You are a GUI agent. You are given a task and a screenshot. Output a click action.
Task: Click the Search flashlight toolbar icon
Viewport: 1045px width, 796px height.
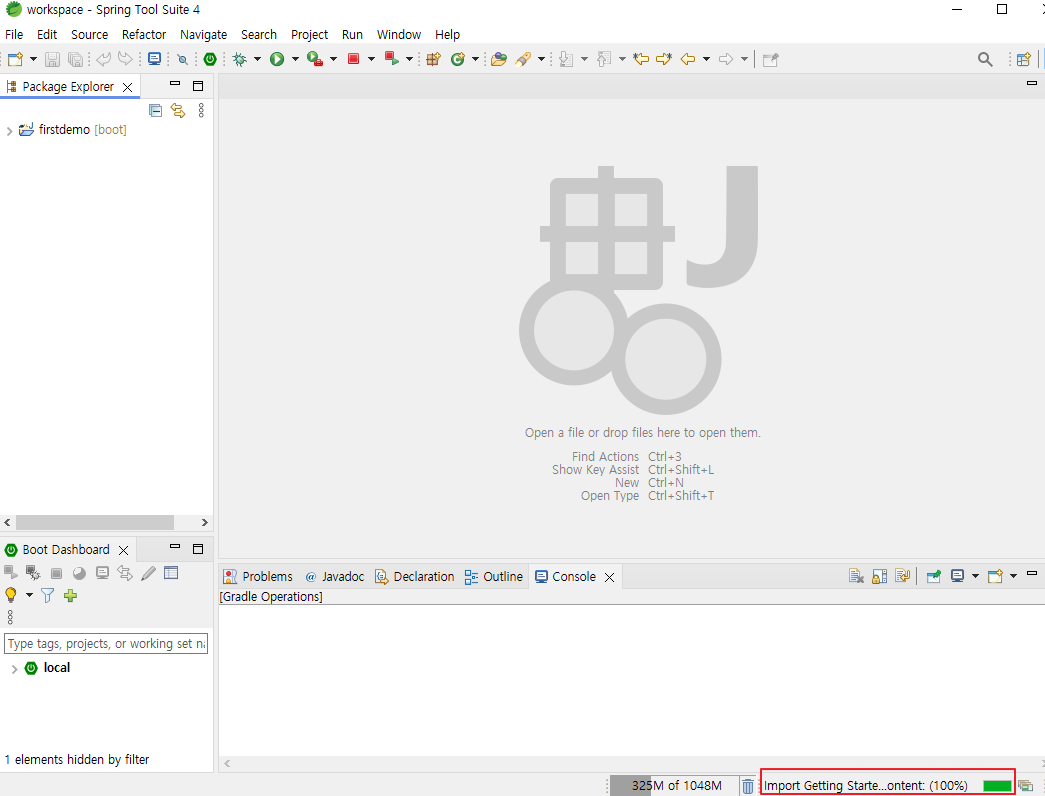click(523, 59)
